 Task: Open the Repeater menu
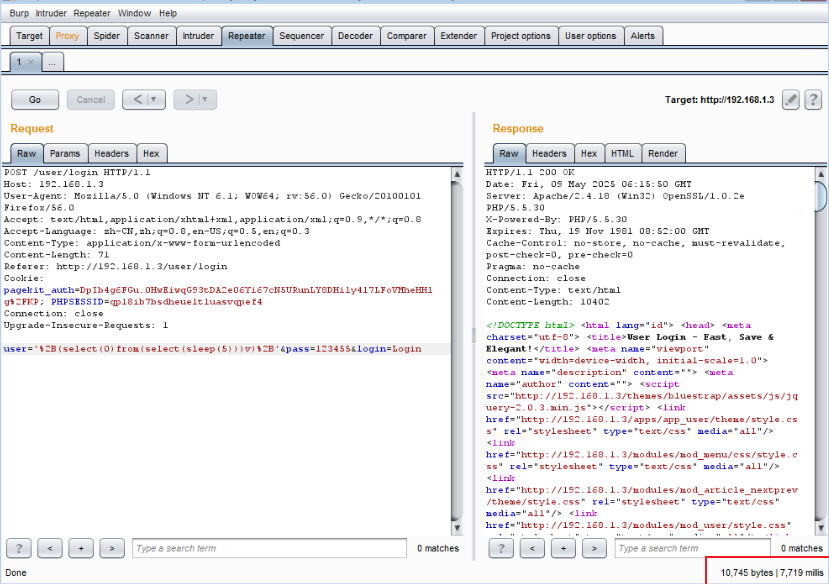(92, 13)
